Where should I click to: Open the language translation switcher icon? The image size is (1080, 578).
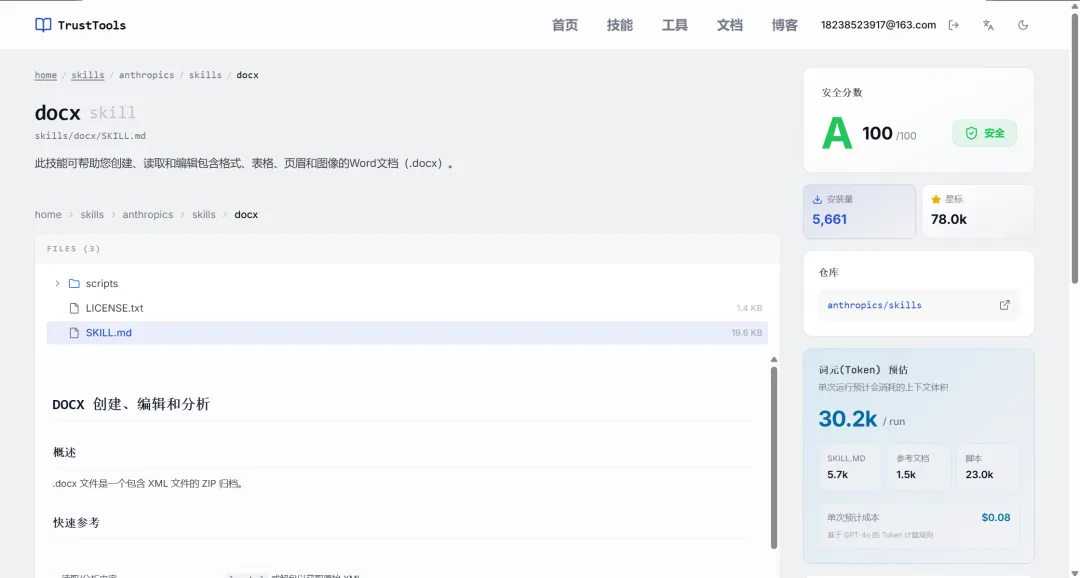coord(988,25)
